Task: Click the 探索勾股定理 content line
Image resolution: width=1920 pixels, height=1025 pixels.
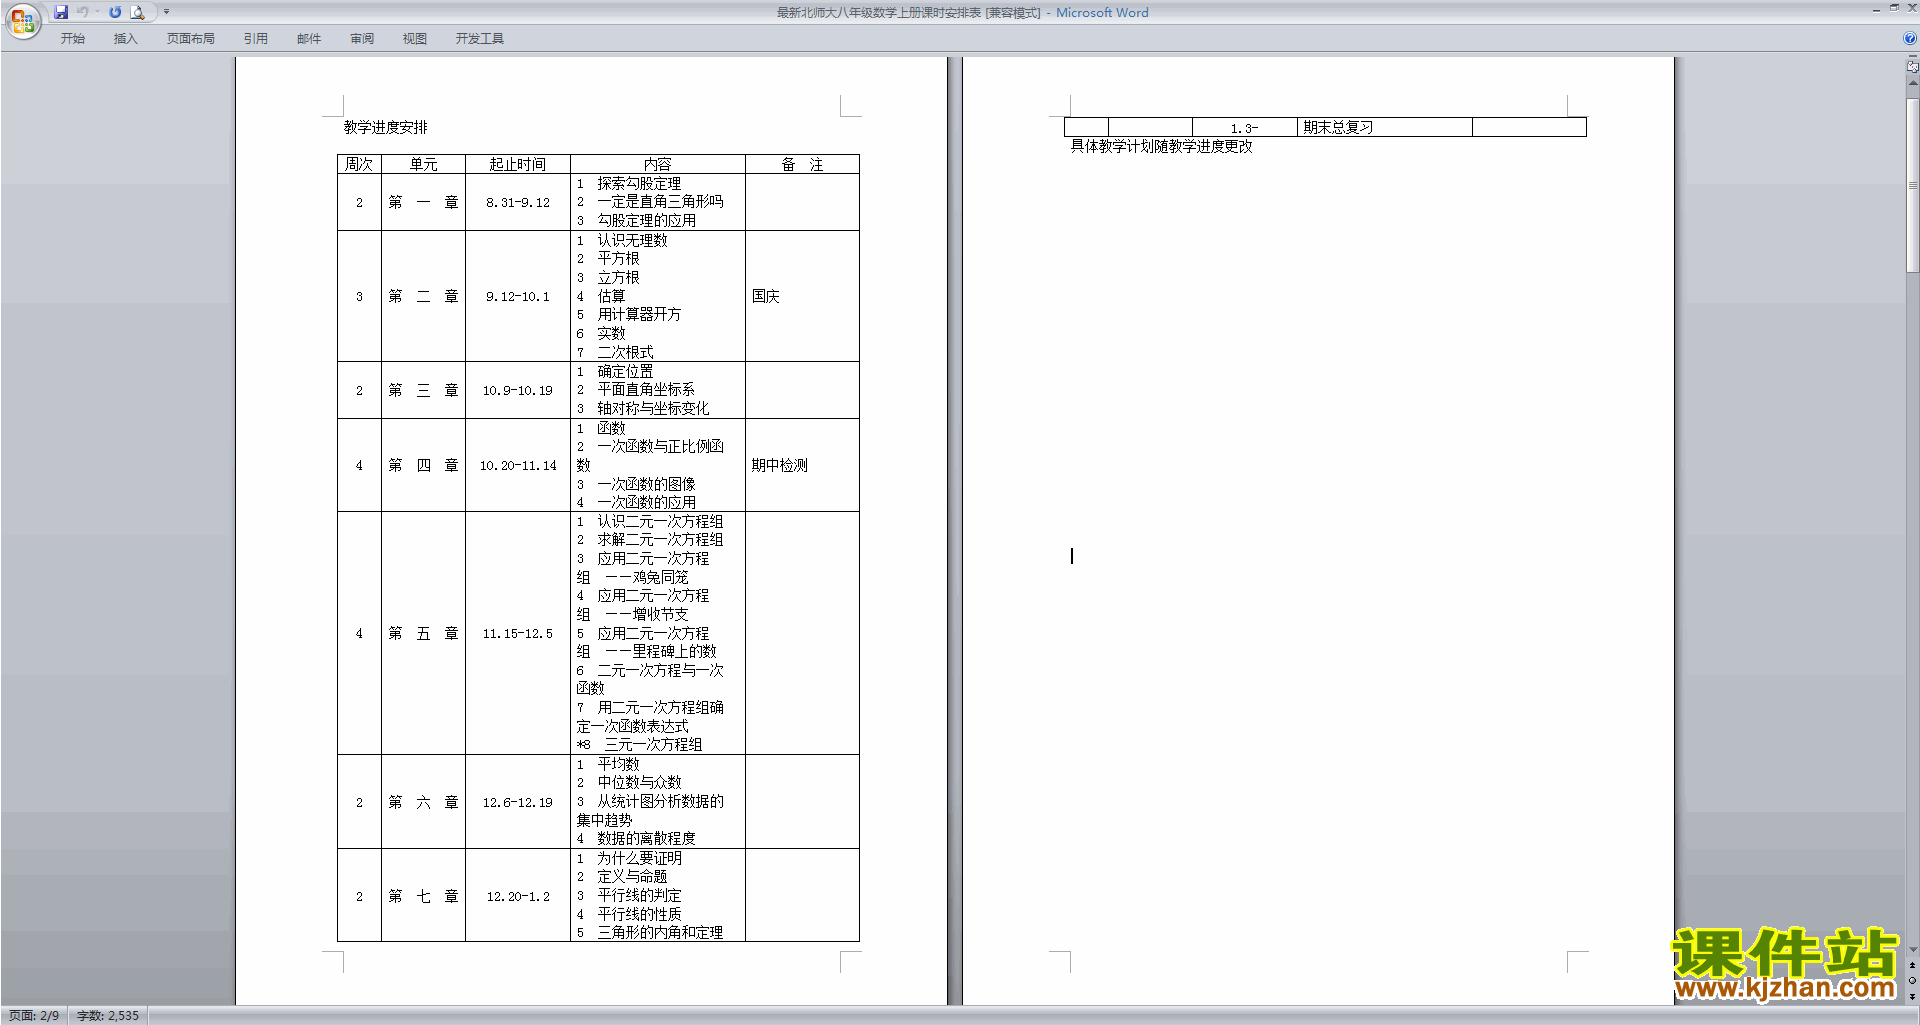Action: [x=639, y=184]
